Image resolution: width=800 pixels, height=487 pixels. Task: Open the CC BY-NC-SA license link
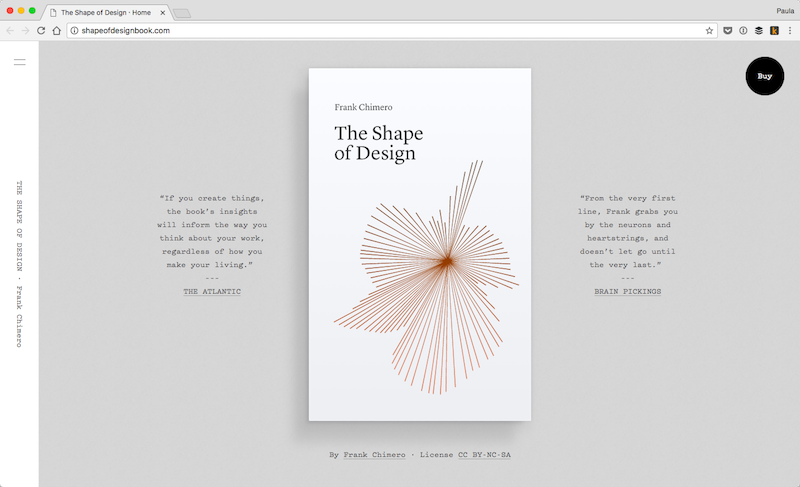484,455
